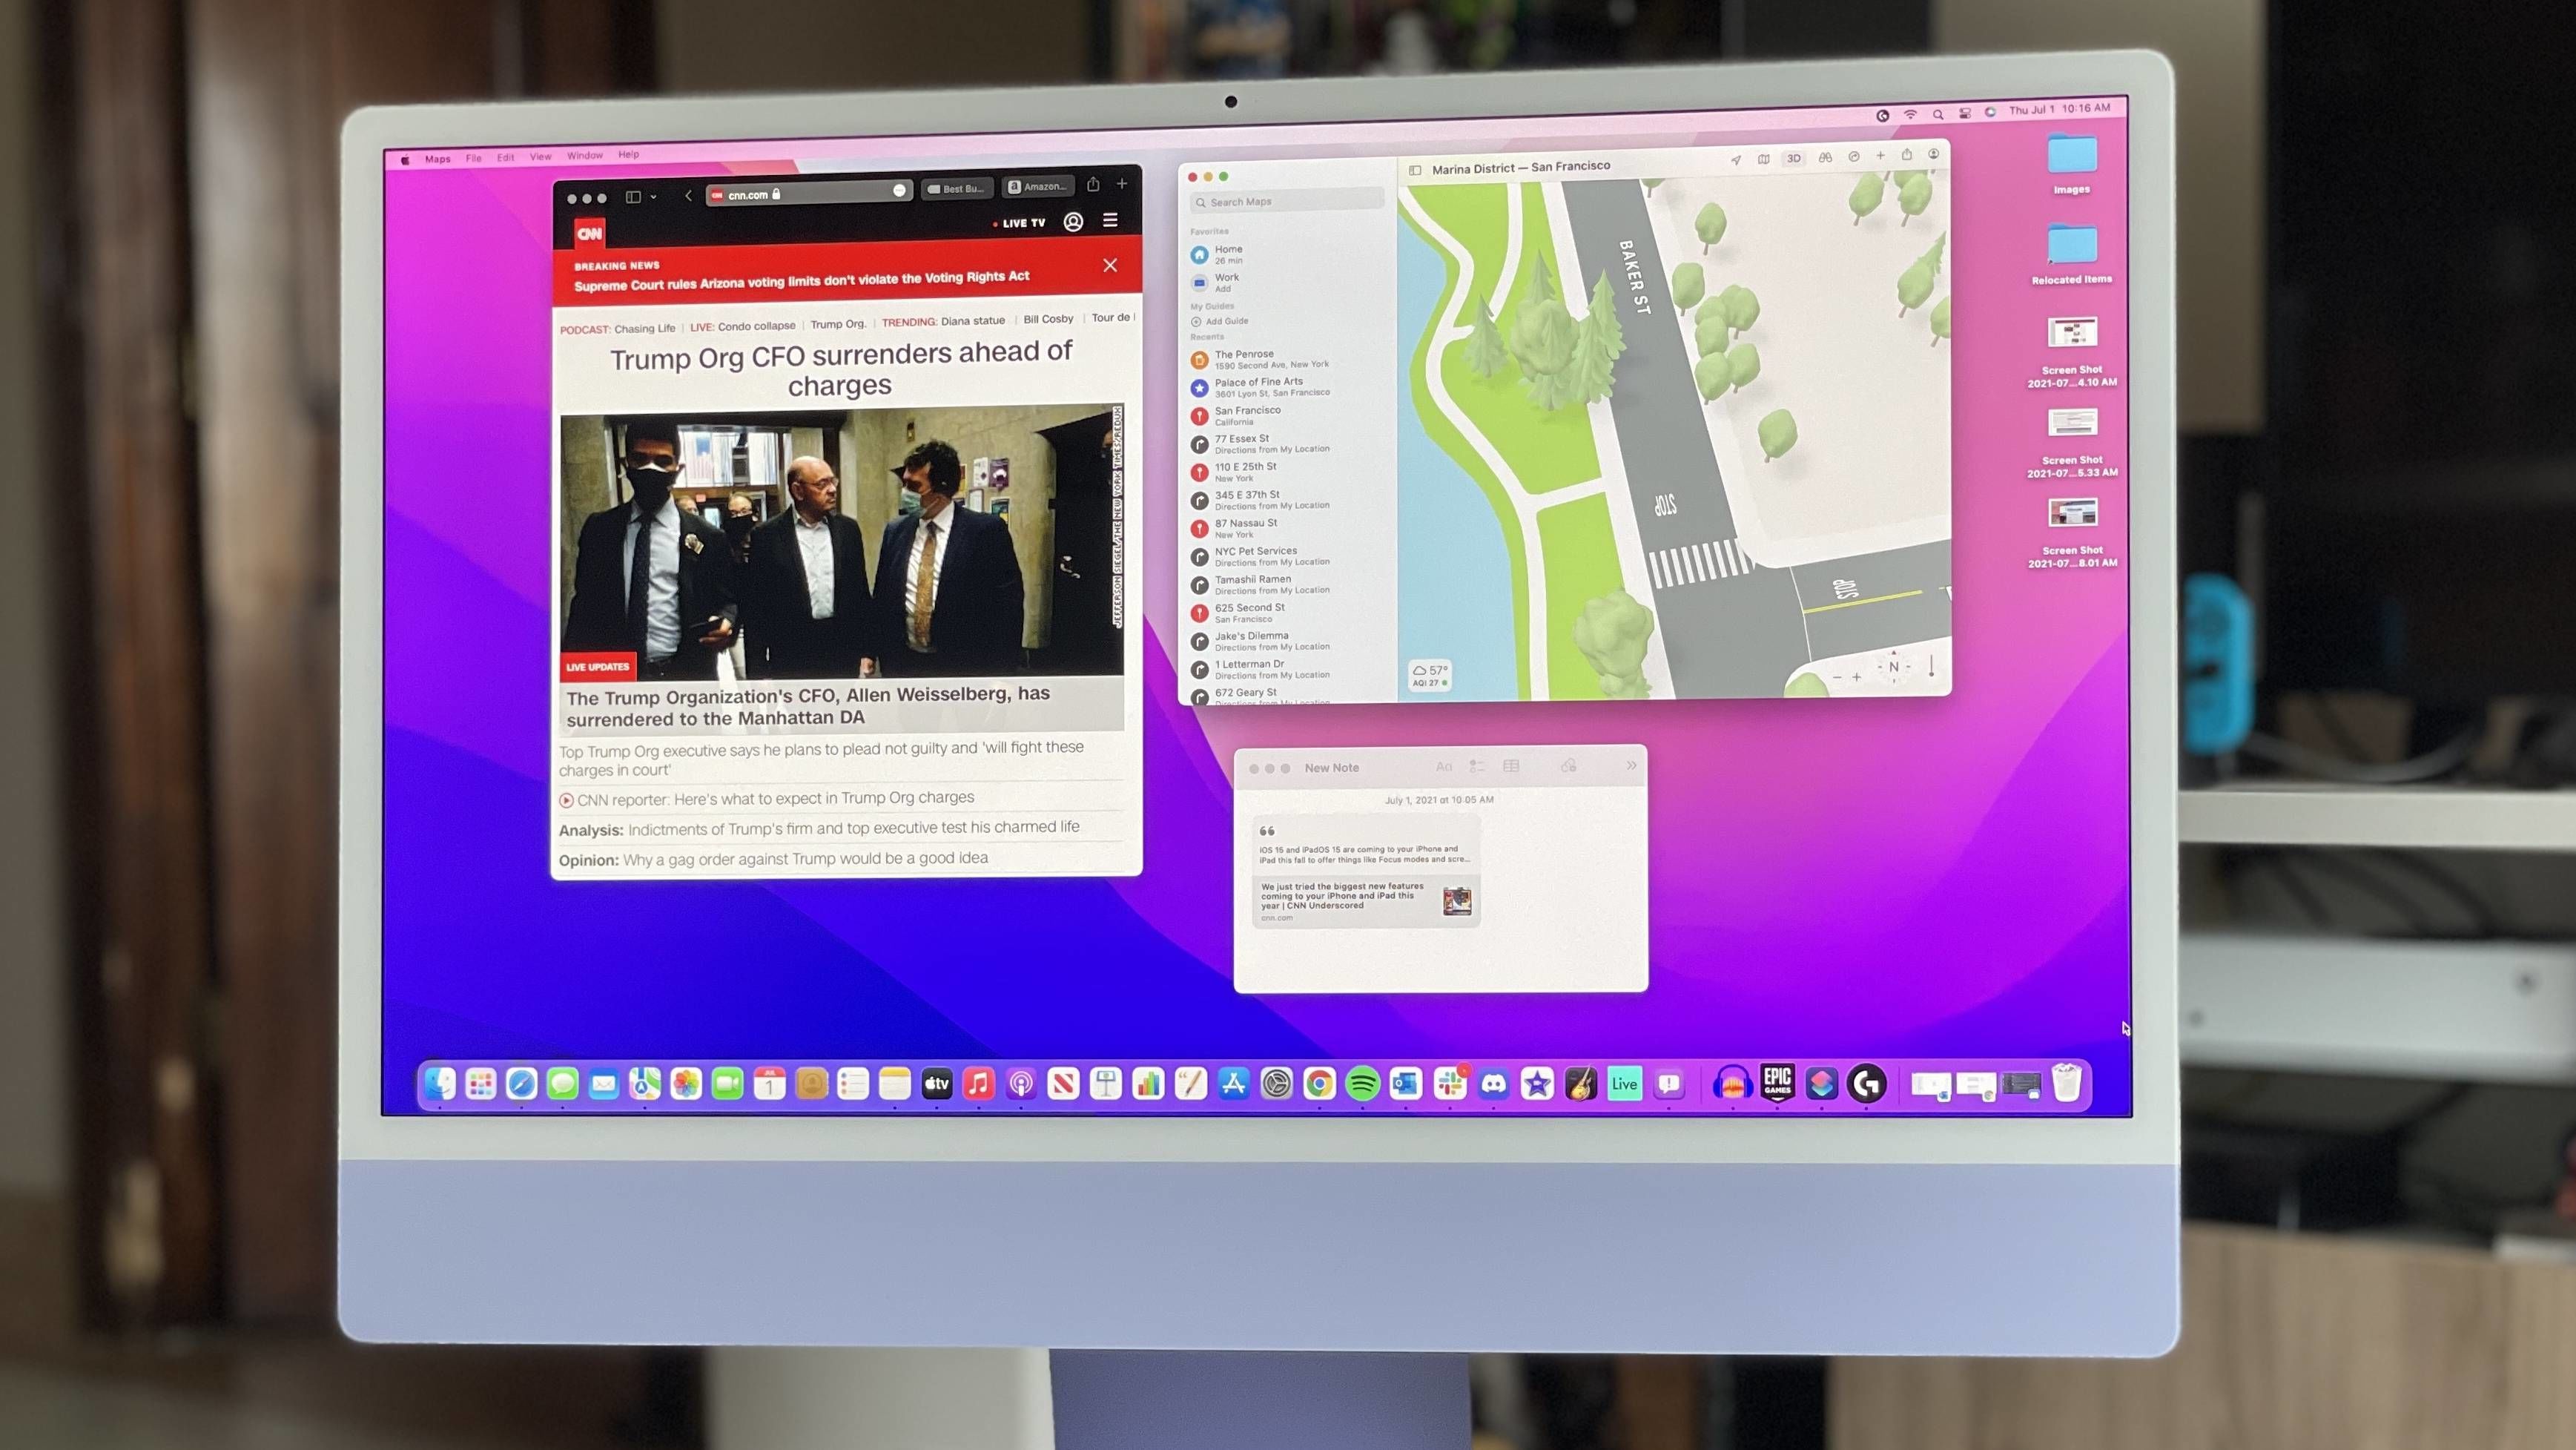
Task: Click Condo collapse live link
Action: point(756,326)
